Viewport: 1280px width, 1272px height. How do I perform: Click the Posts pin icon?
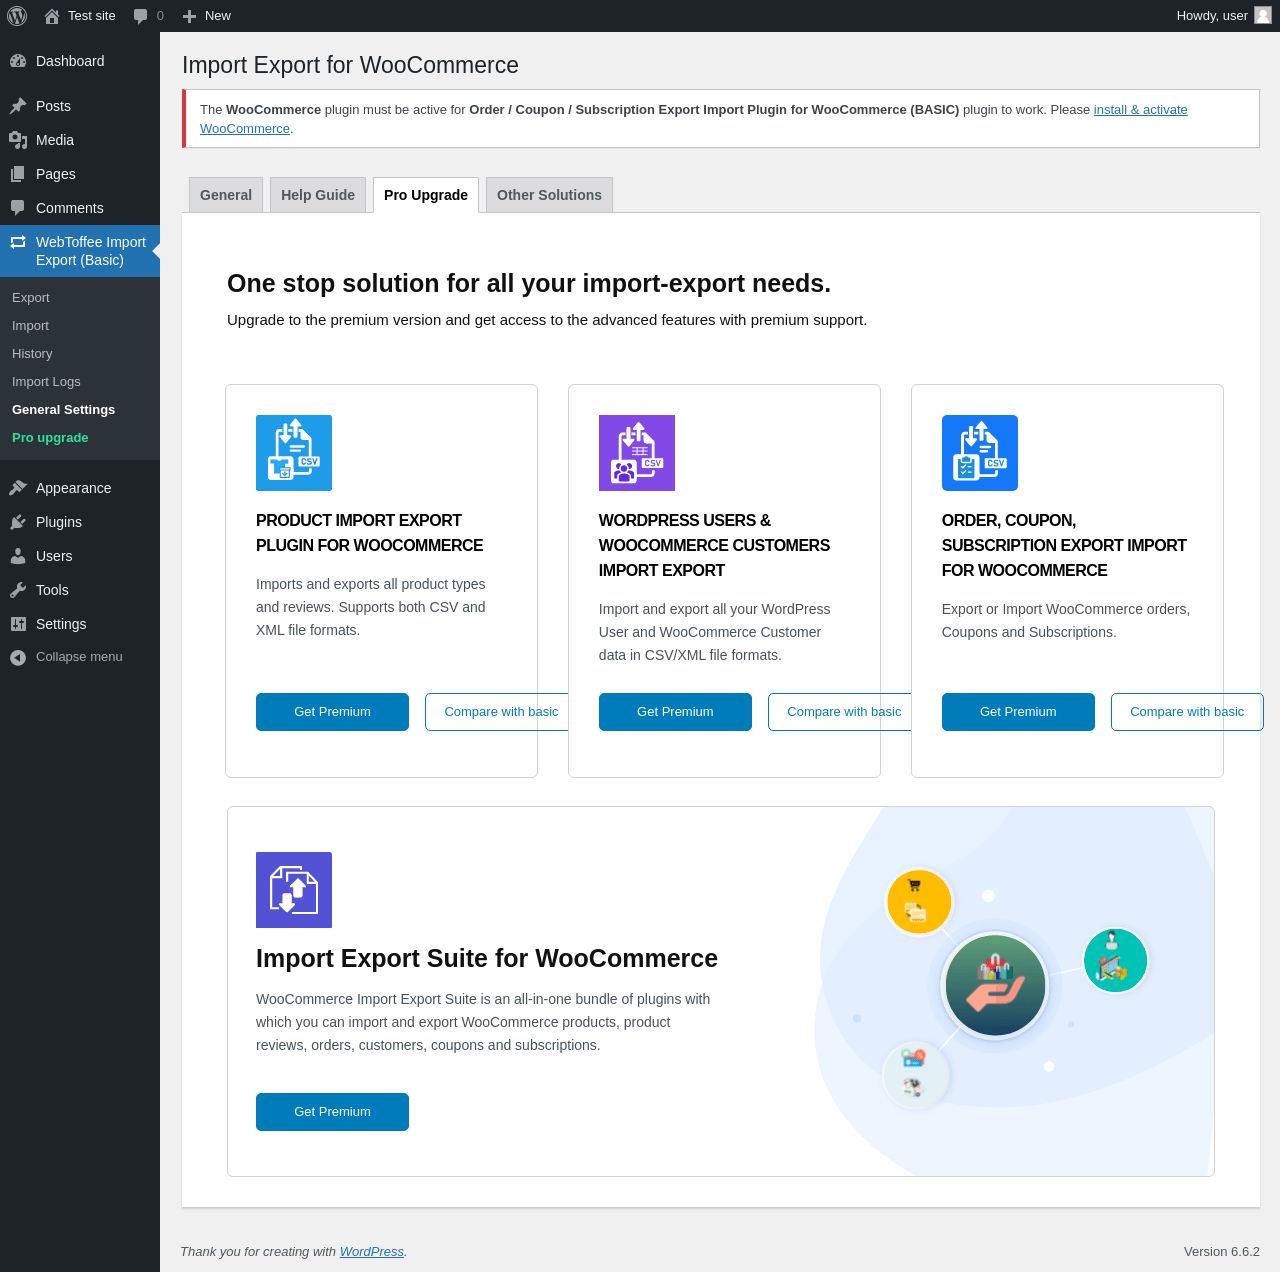point(18,106)
